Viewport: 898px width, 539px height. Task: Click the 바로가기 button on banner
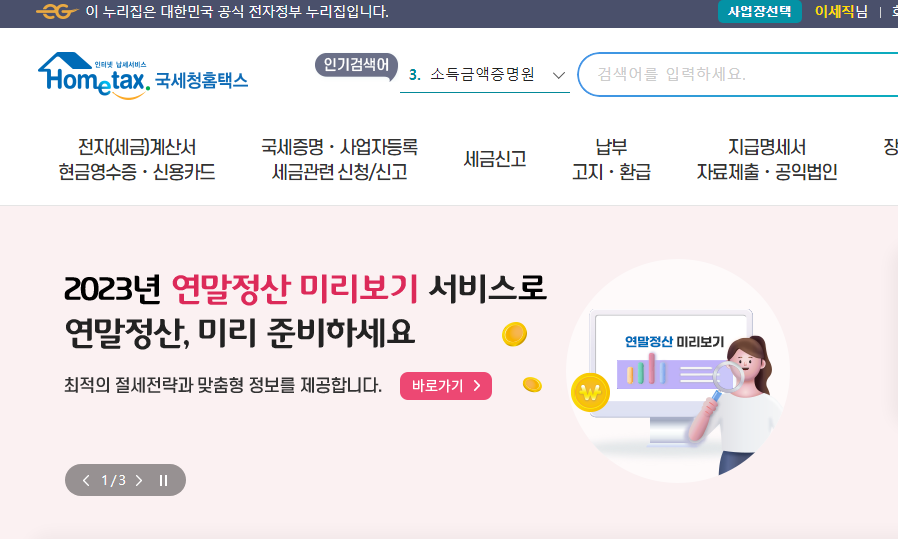[x=446, y=385]
